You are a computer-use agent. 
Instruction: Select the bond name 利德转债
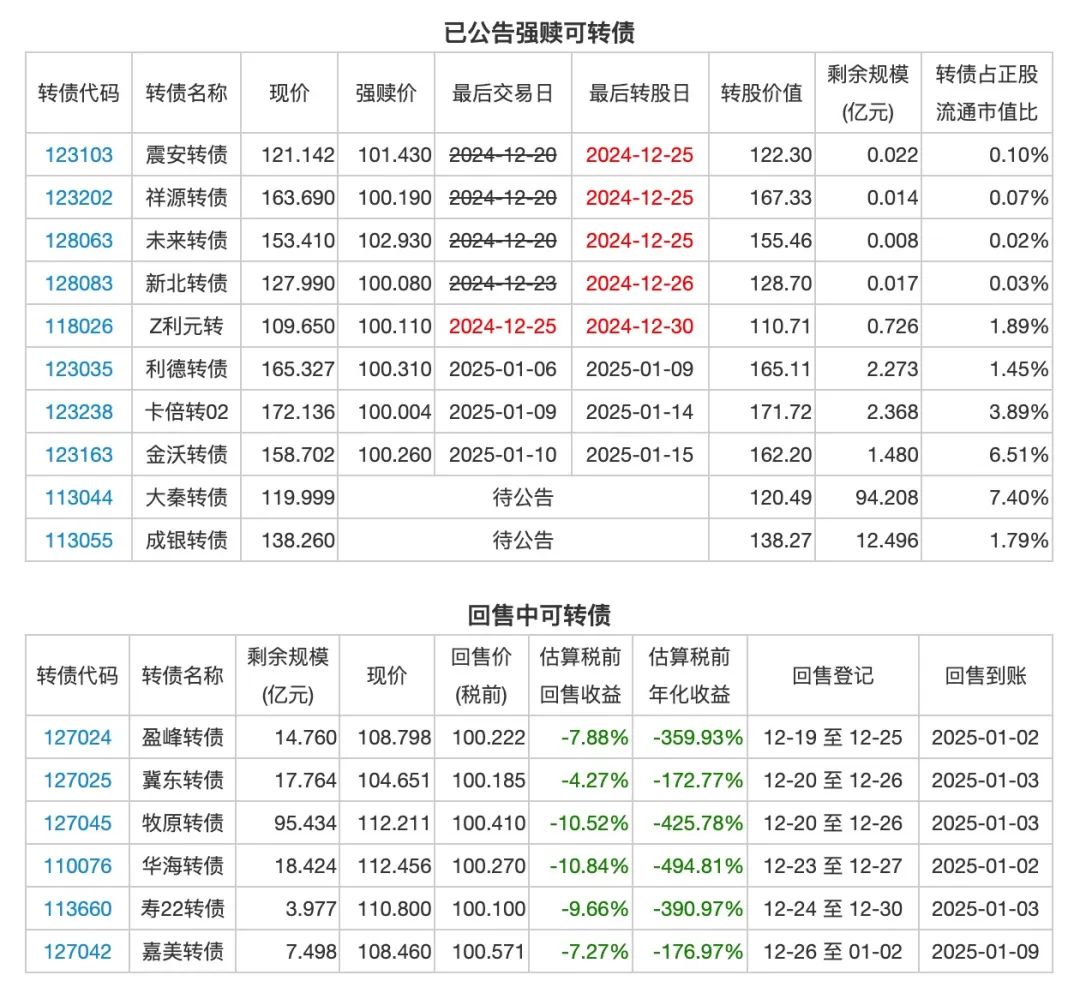pyautogui.click(x=186, y=369)
